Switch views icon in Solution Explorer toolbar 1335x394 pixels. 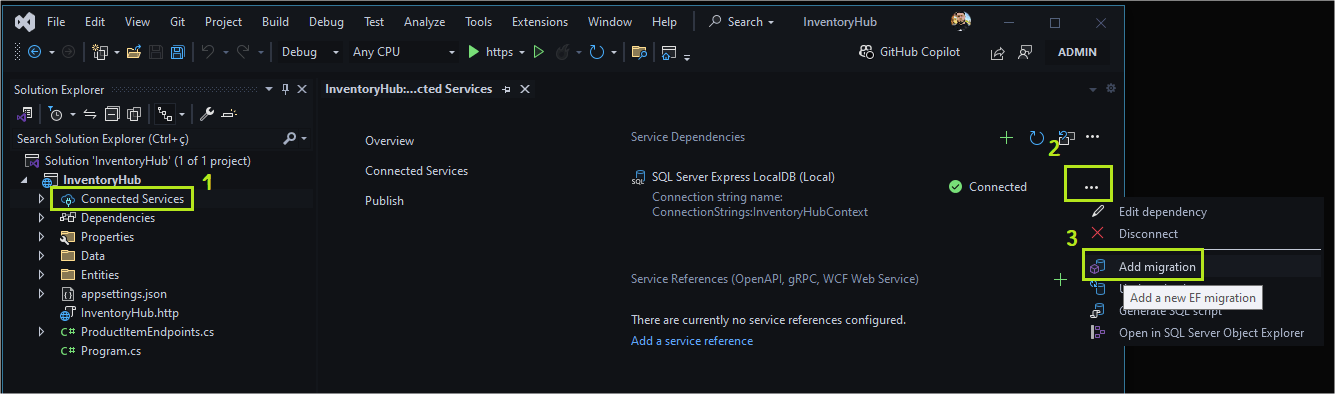(26, 114)
